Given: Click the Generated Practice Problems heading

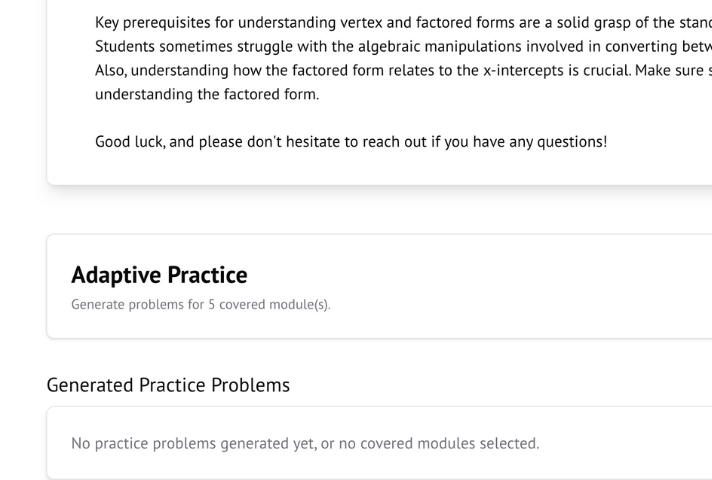Looking at the screenshot, I should point(168,385).
